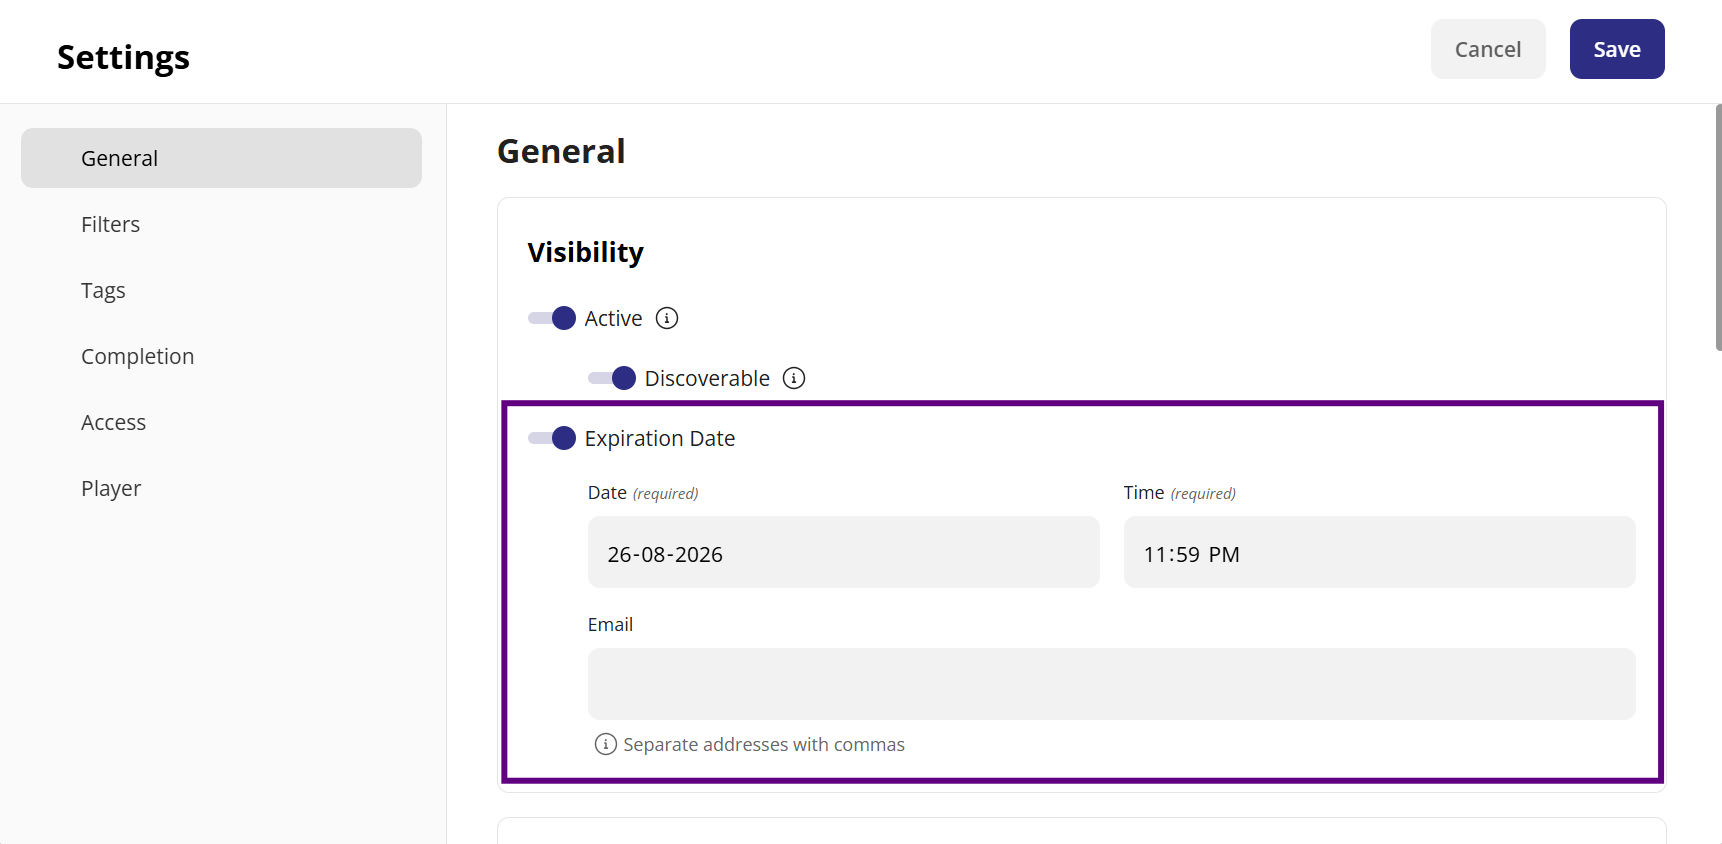Image resolution: width=1722 pixels, height=844 pixels.
Task: Click the 'Separate addresses with commas' hint
Action: coord(764,744)
